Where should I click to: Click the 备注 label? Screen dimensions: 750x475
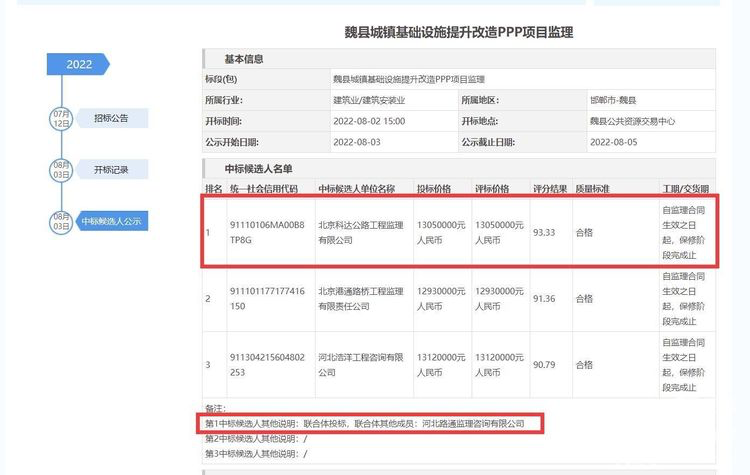pos(215,409)
